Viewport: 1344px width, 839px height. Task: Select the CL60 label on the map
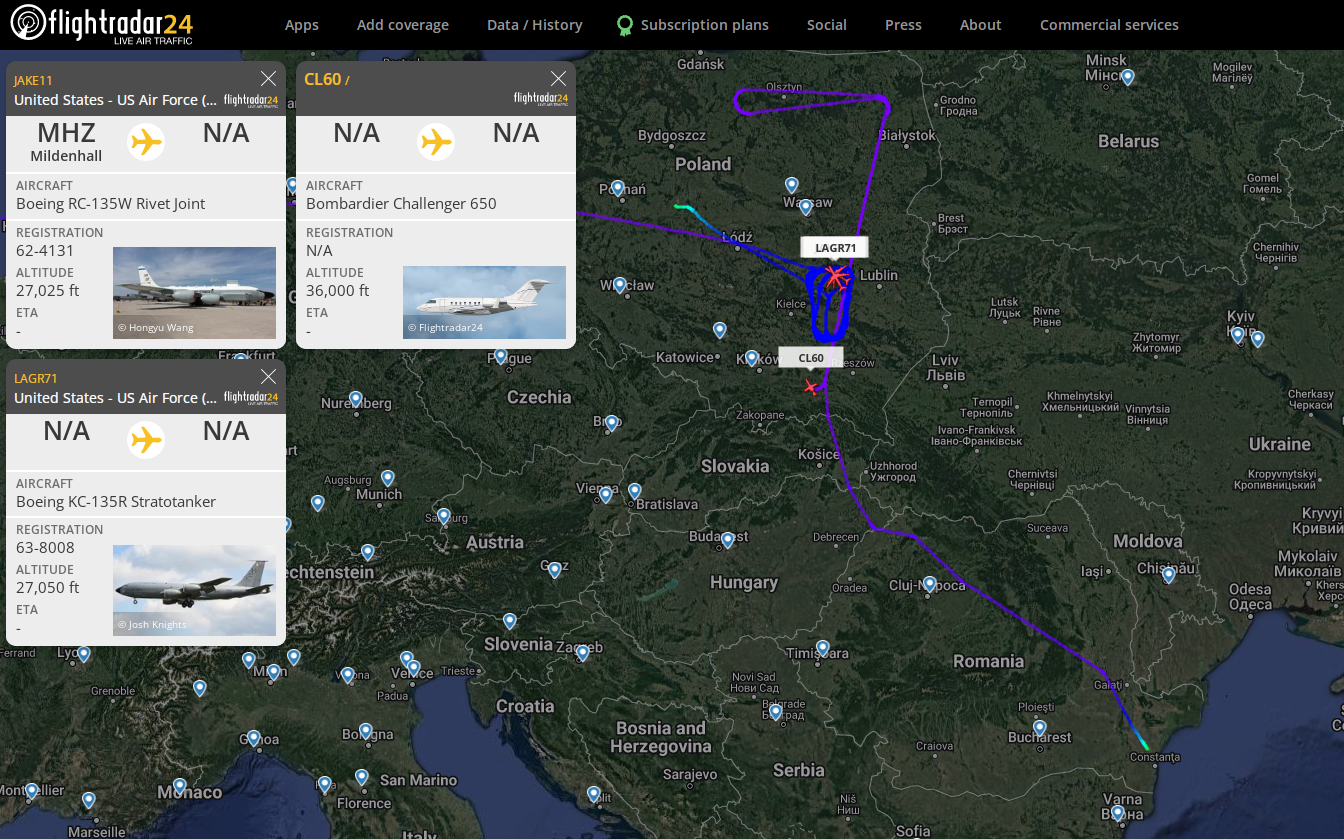pyautogui.click(x=811, y=358)
